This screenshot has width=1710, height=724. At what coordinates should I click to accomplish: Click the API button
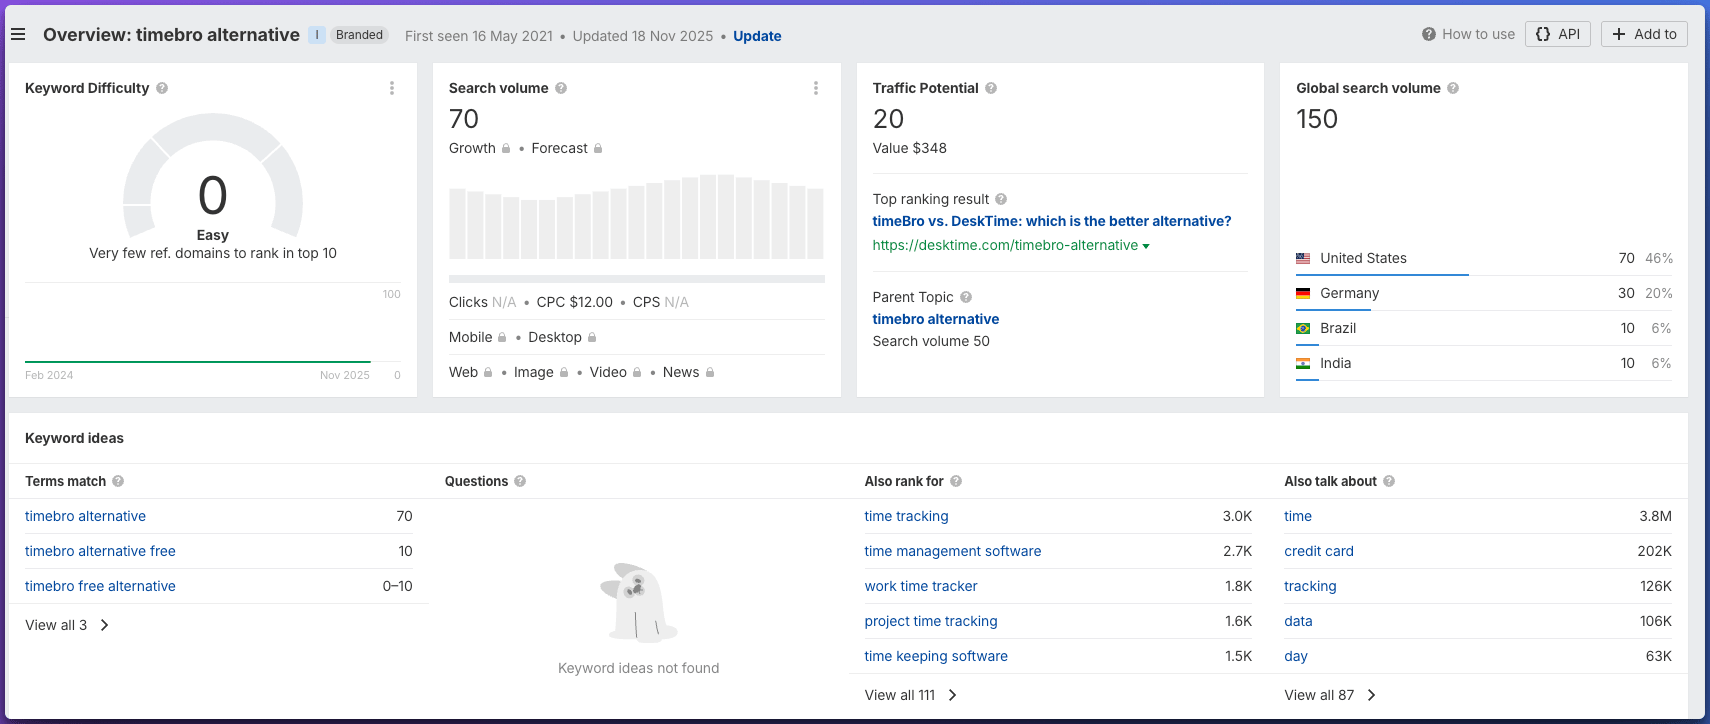1558,34
